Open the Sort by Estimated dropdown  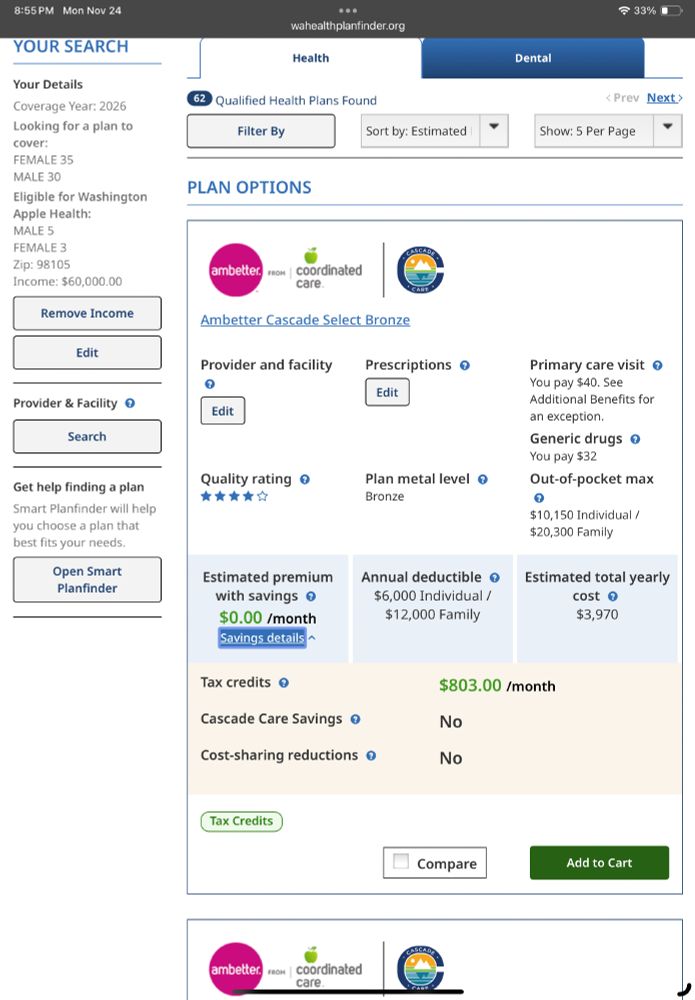point(494,131)
